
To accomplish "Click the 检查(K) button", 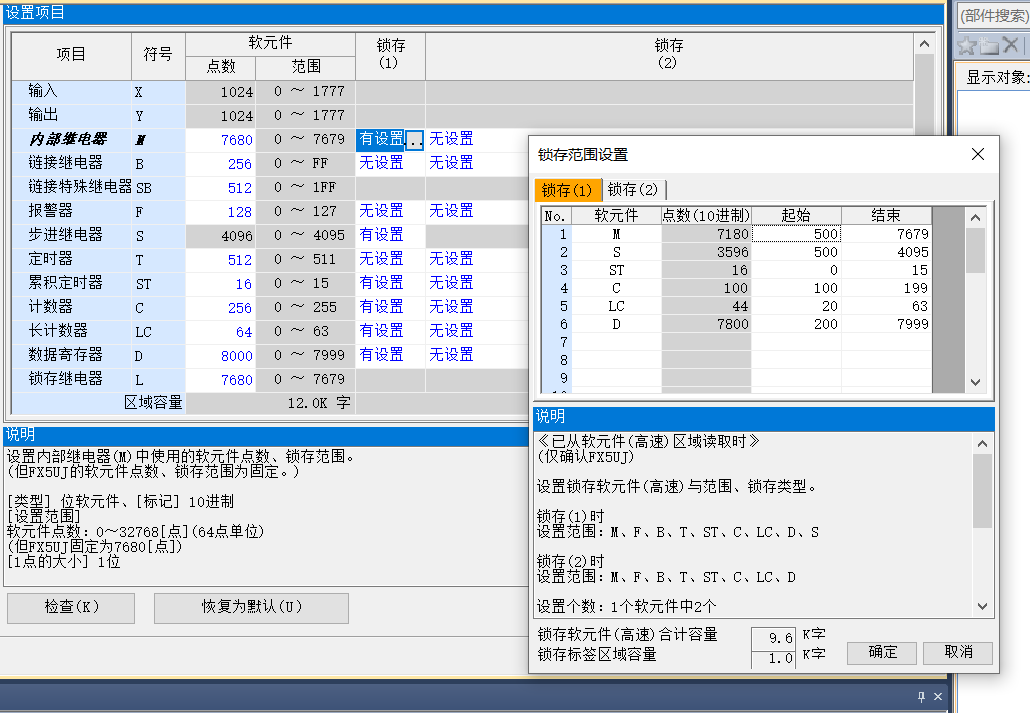I will click(x=71, y=608).
